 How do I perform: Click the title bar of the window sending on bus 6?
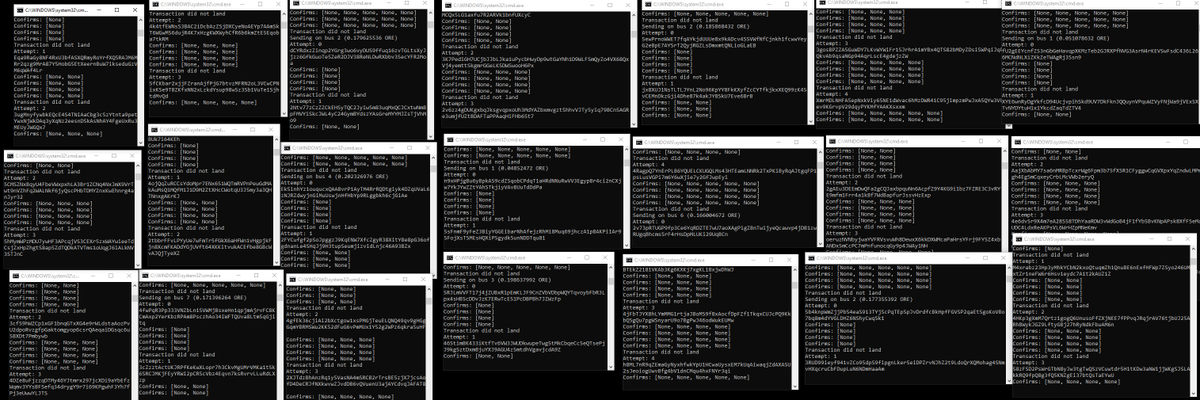click(727, 142)
